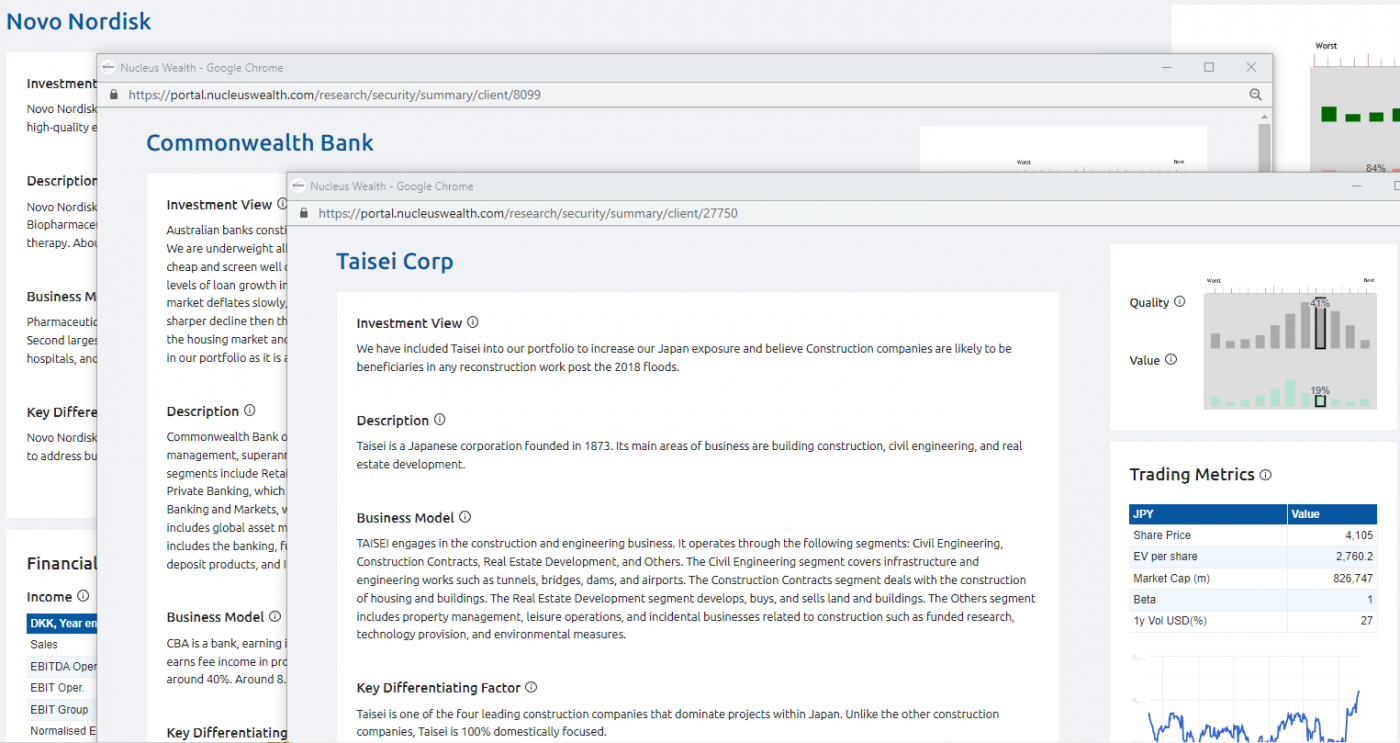The image size is (1400, 743).
Task: Click the lock icon in Commonwealth Bank address bar
Action: (x=113, y=95)
